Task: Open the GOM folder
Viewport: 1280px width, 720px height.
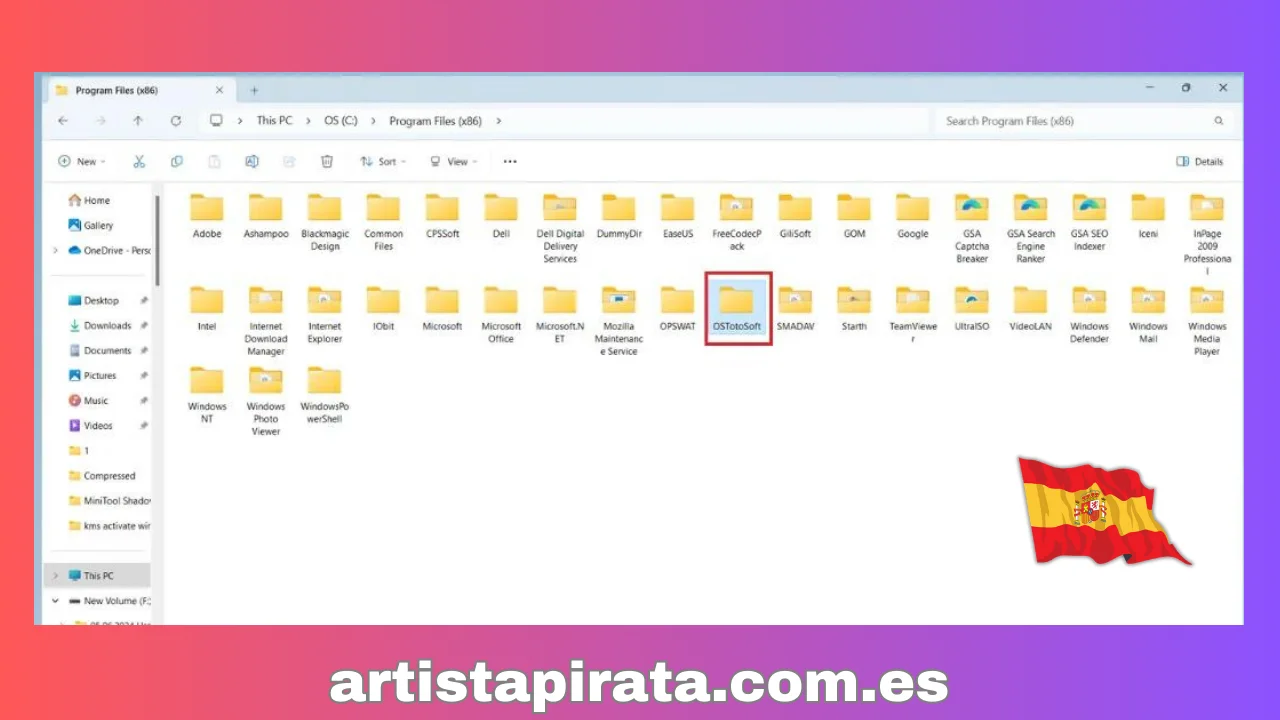Action: 854,216
